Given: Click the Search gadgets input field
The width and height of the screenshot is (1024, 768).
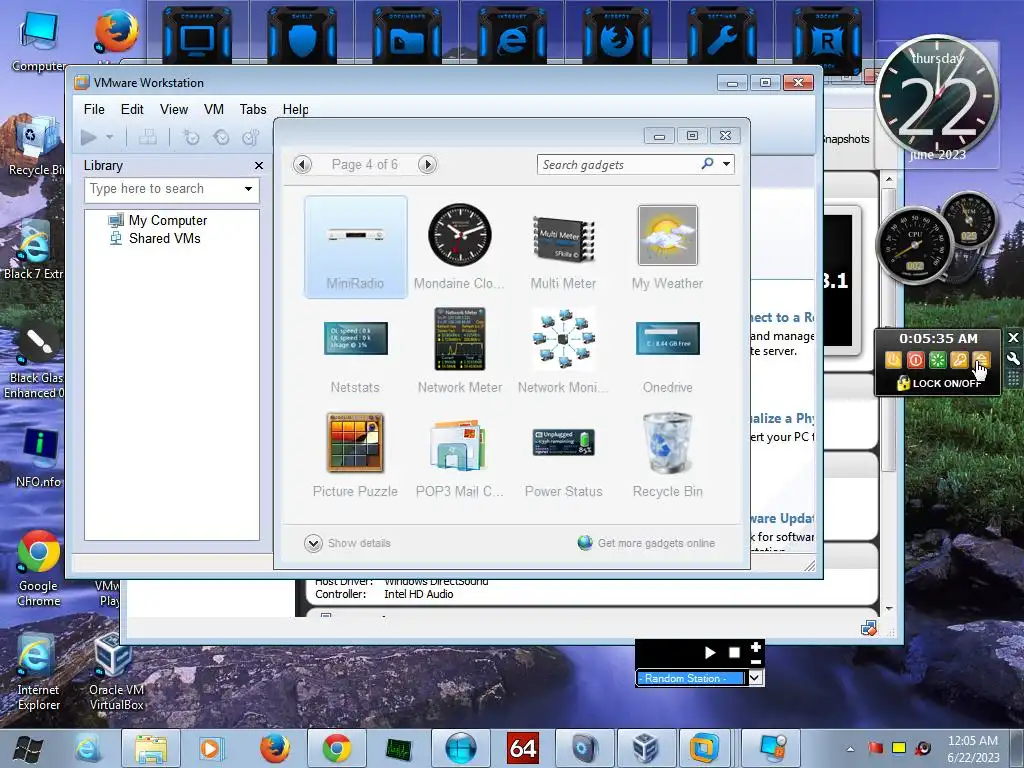Looking at the screenshot, I should 617,165.
